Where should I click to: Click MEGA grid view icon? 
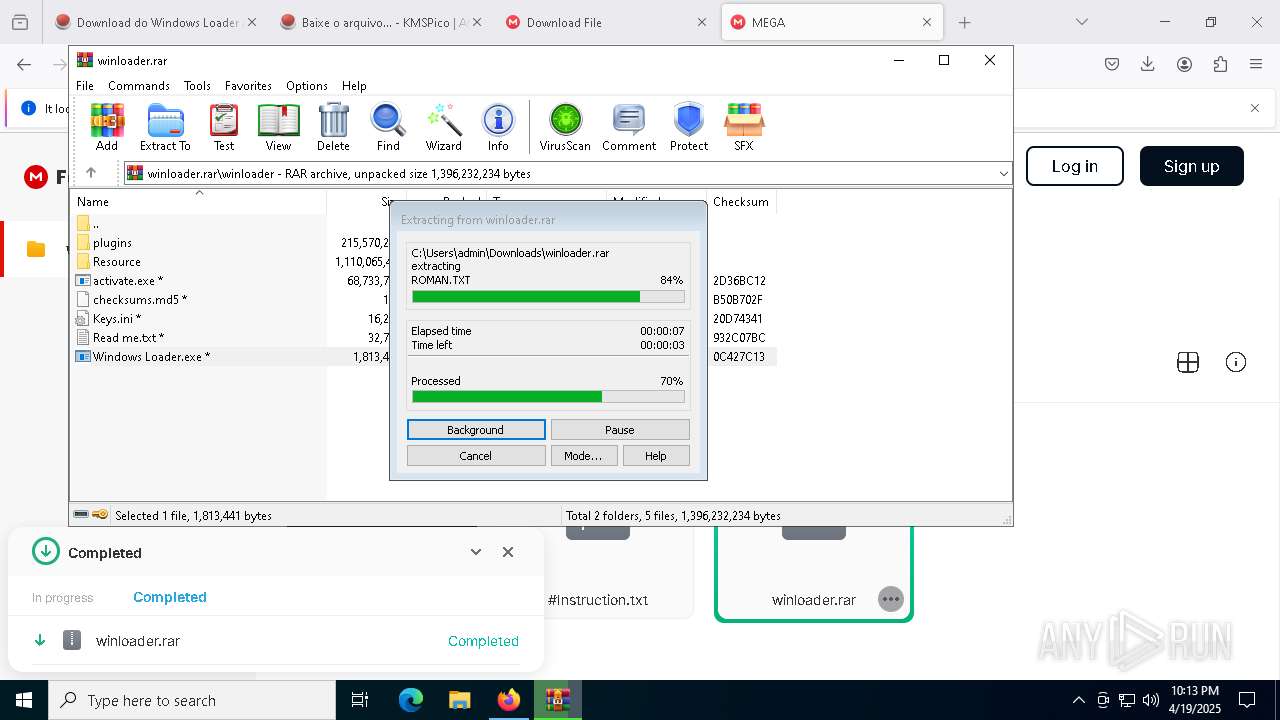pyautogui.click(x=1188, y=363)
